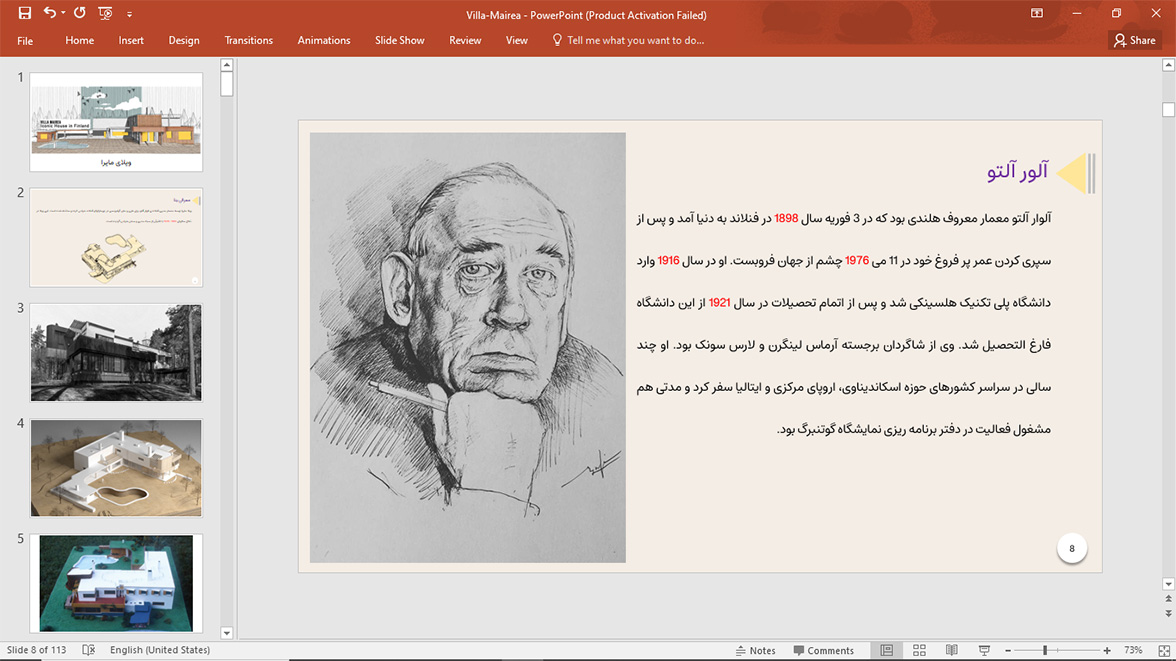Viewport: 1176px width, 661px height.
Task: Open Ribbon Display Options
Action: (1036, 14)
